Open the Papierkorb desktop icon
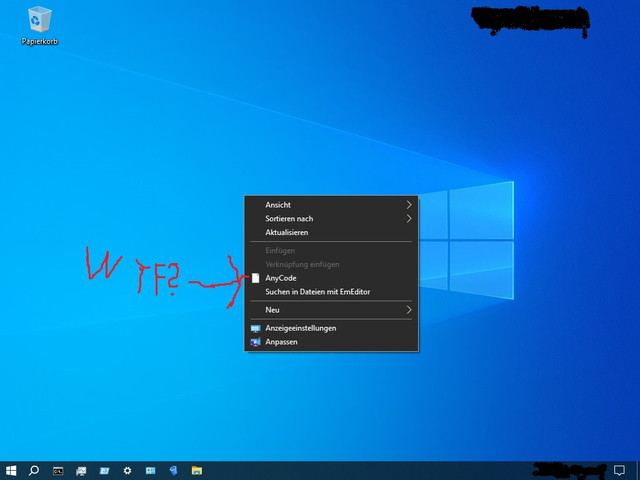This screenshot has height=480, width=640. tap(39, 25)
